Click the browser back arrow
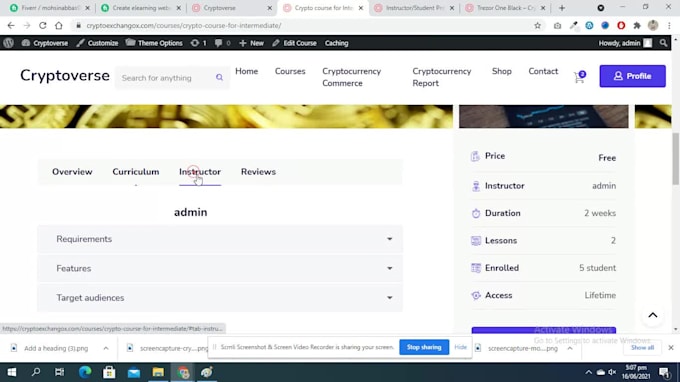This screenshot has width=680, height=382. [x=11, y=26]
